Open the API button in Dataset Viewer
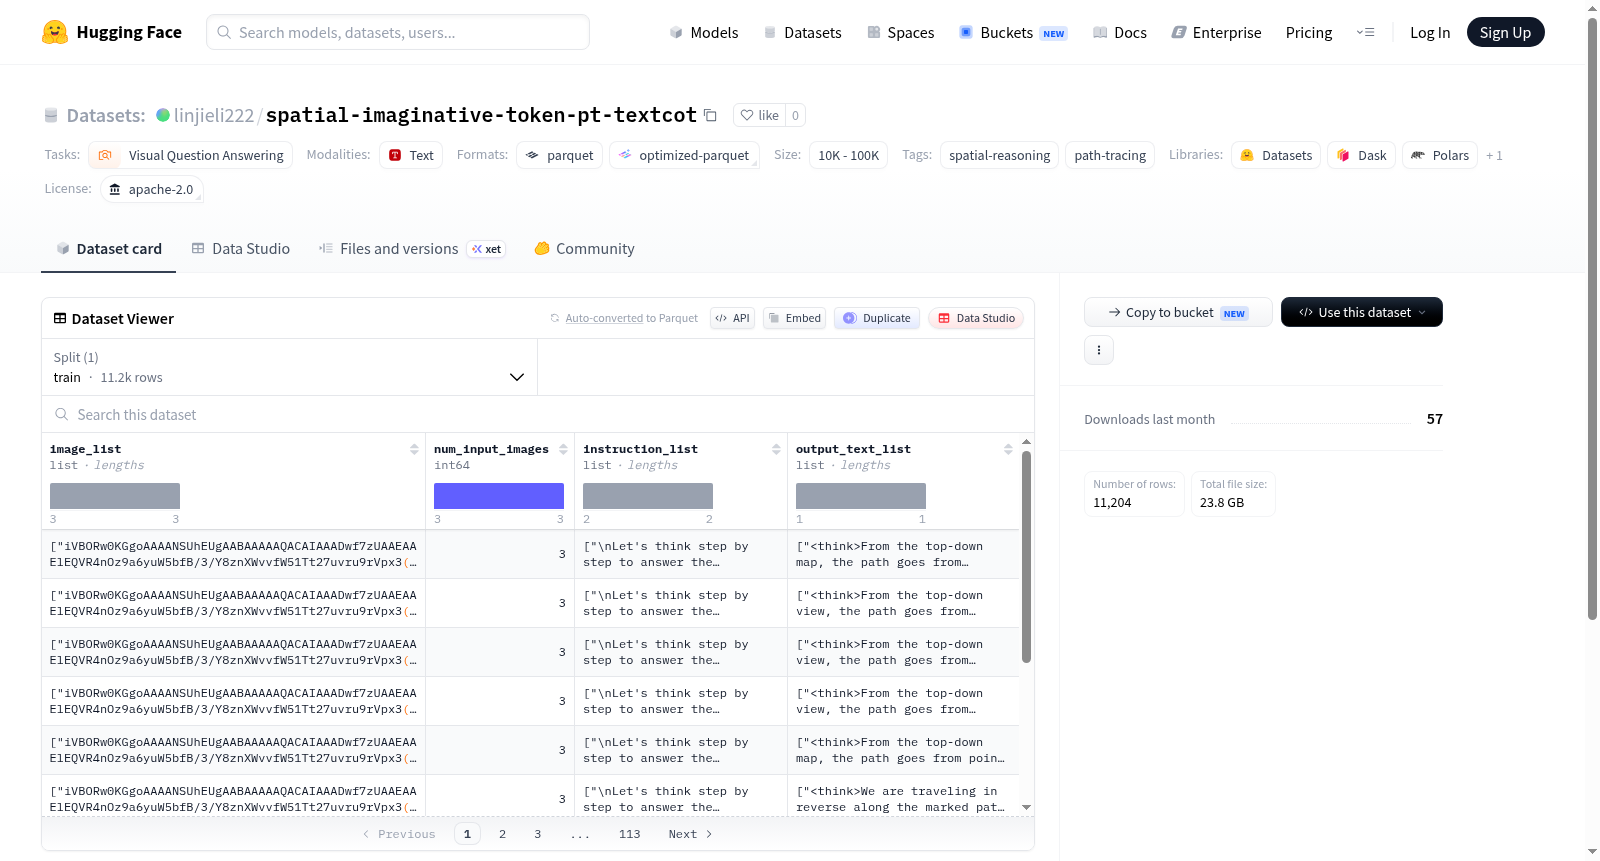This screenshot has width=1600, height=861. click(733, 318)
